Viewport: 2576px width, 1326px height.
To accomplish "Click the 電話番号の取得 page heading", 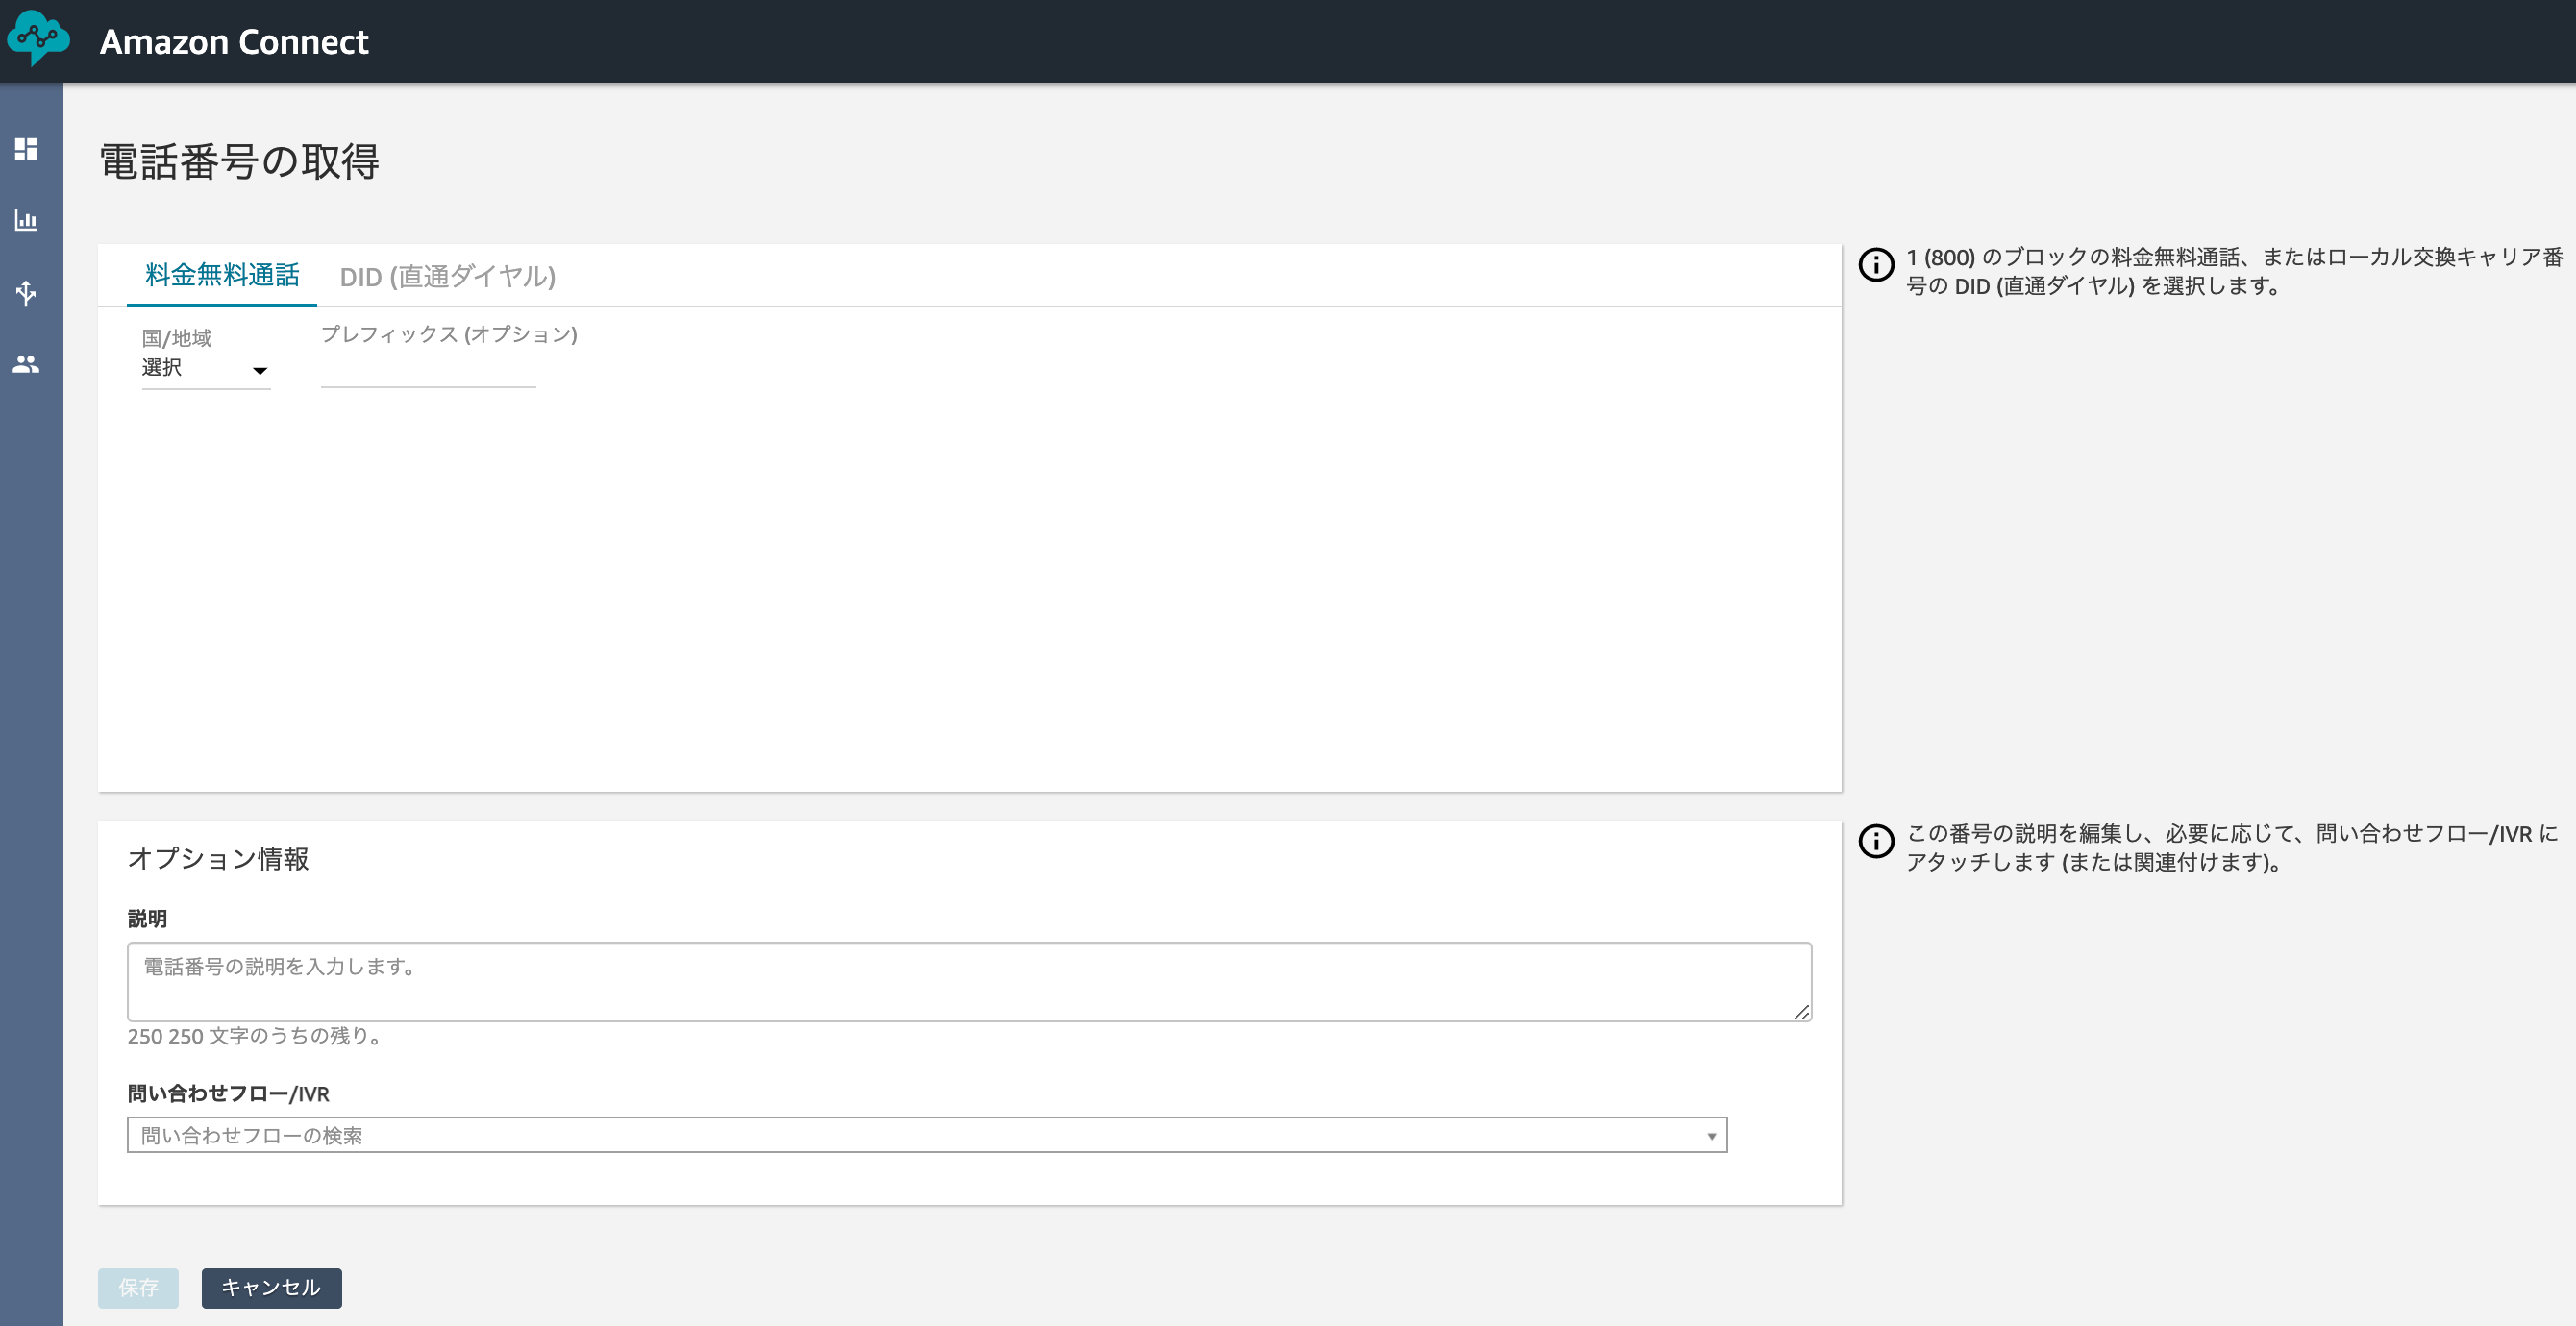I will pos(239,161).
